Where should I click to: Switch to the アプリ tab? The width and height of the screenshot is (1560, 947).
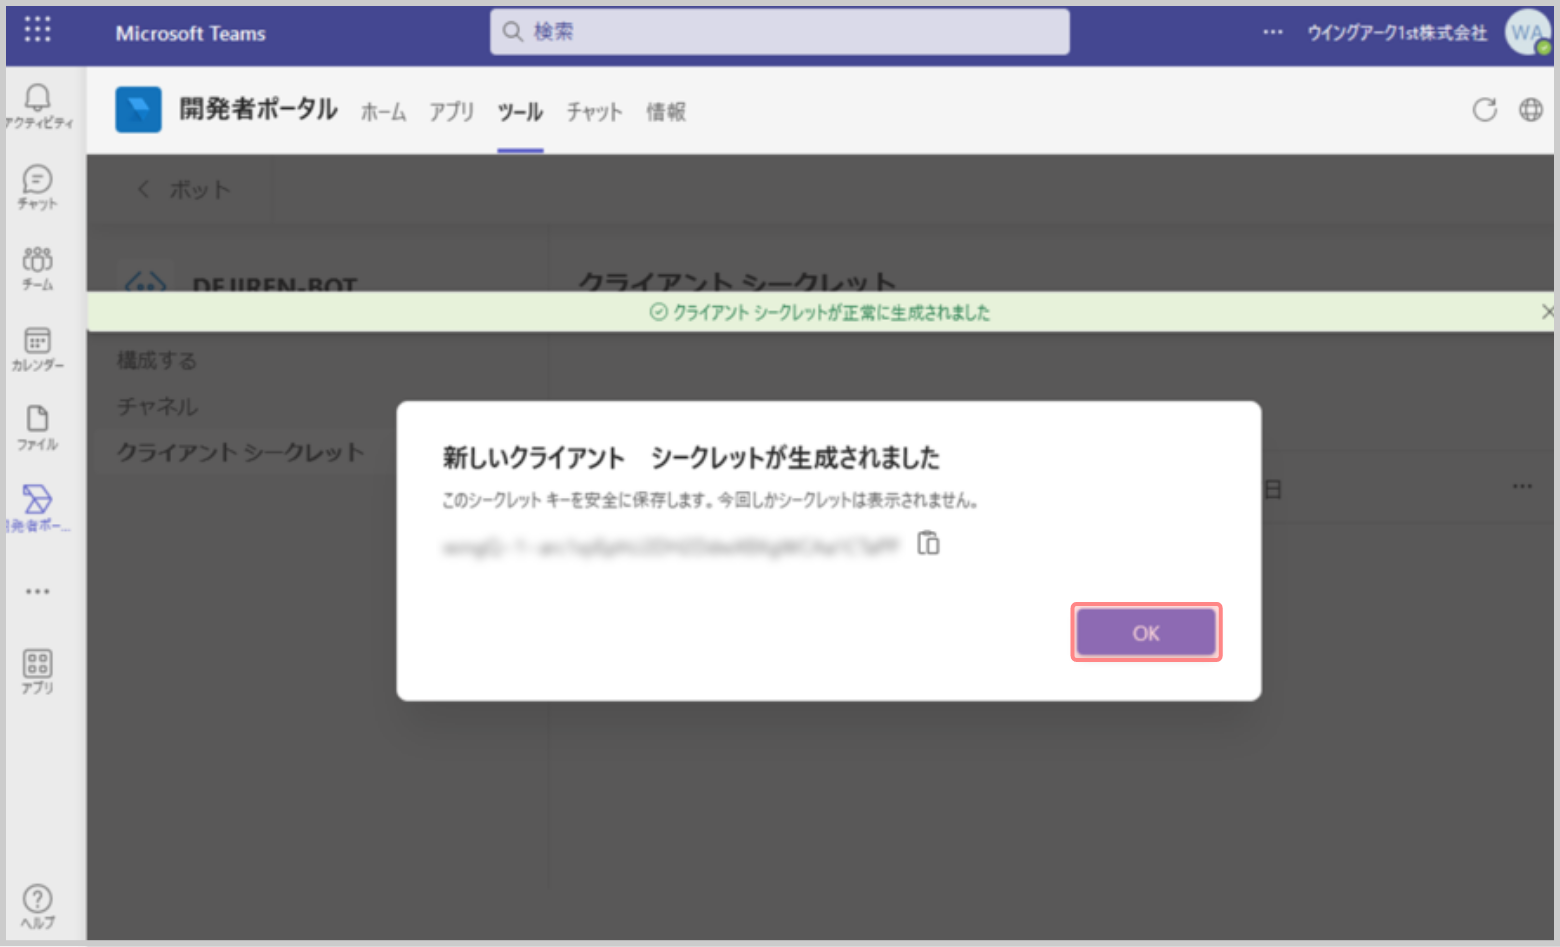451,112
